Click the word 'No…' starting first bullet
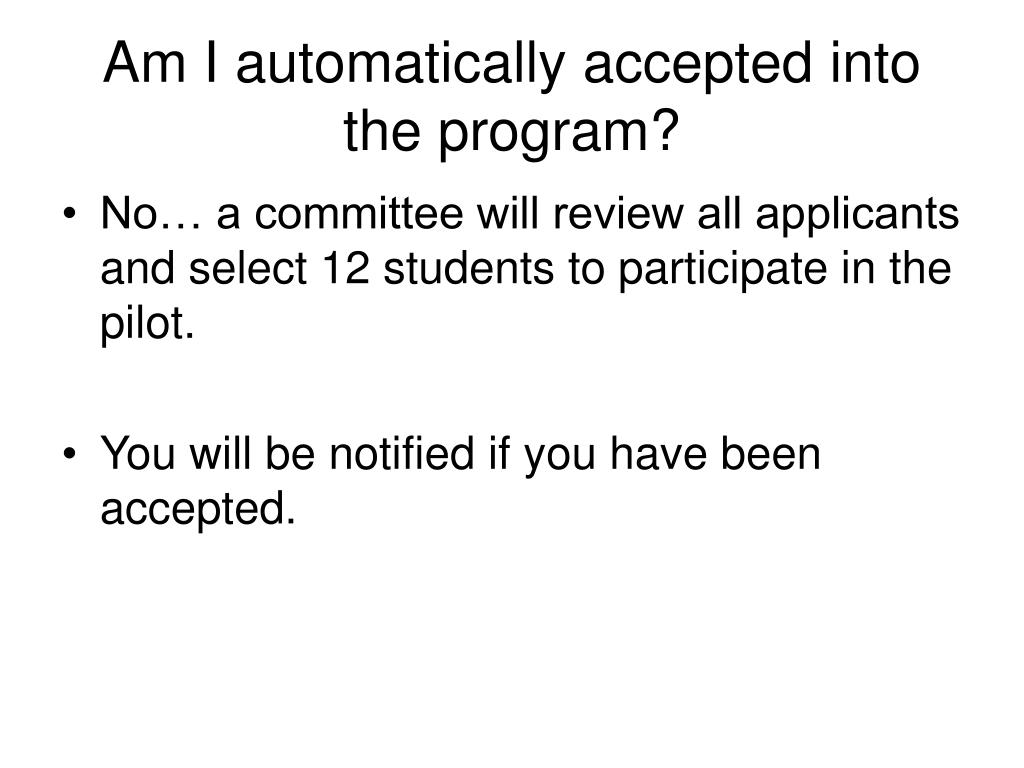 tap(150, 214)
